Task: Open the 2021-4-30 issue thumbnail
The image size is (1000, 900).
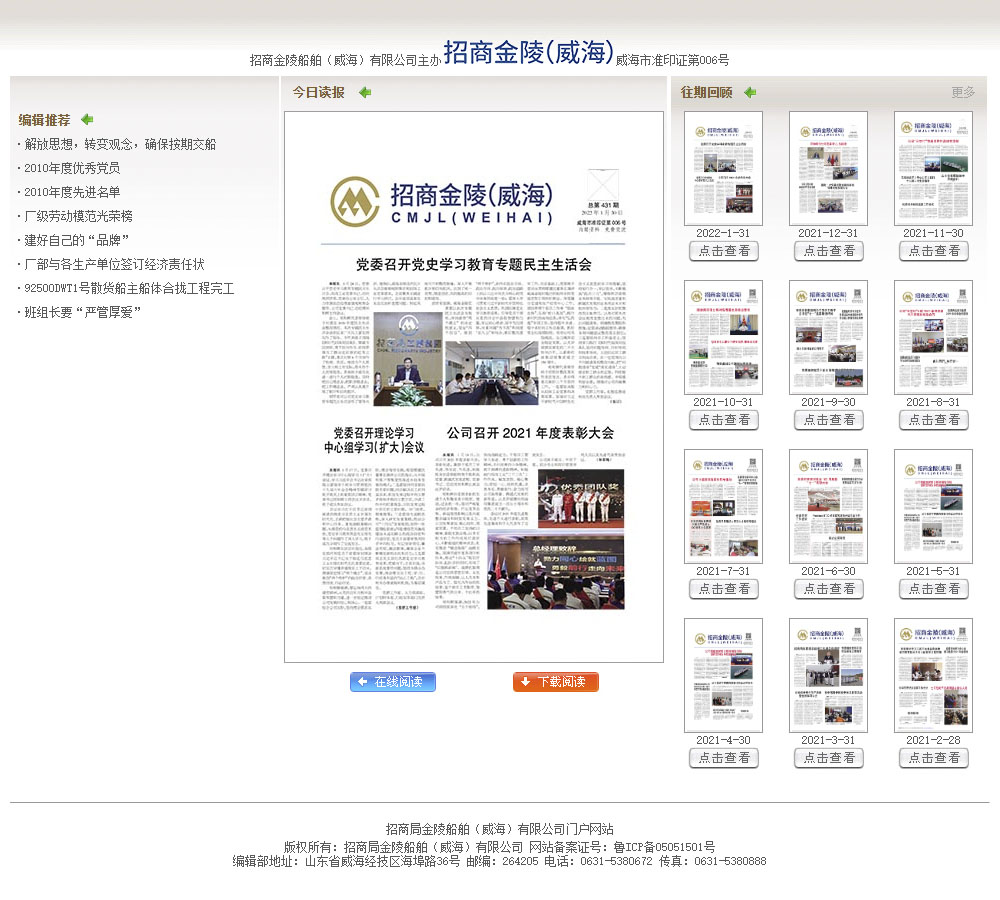Action: (x=723, y=675)
